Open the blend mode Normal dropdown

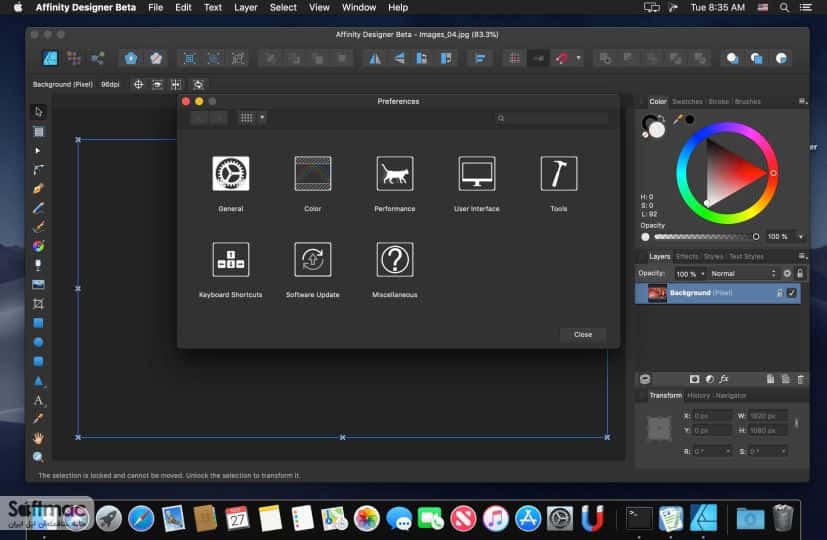click(x=743, y=273)
